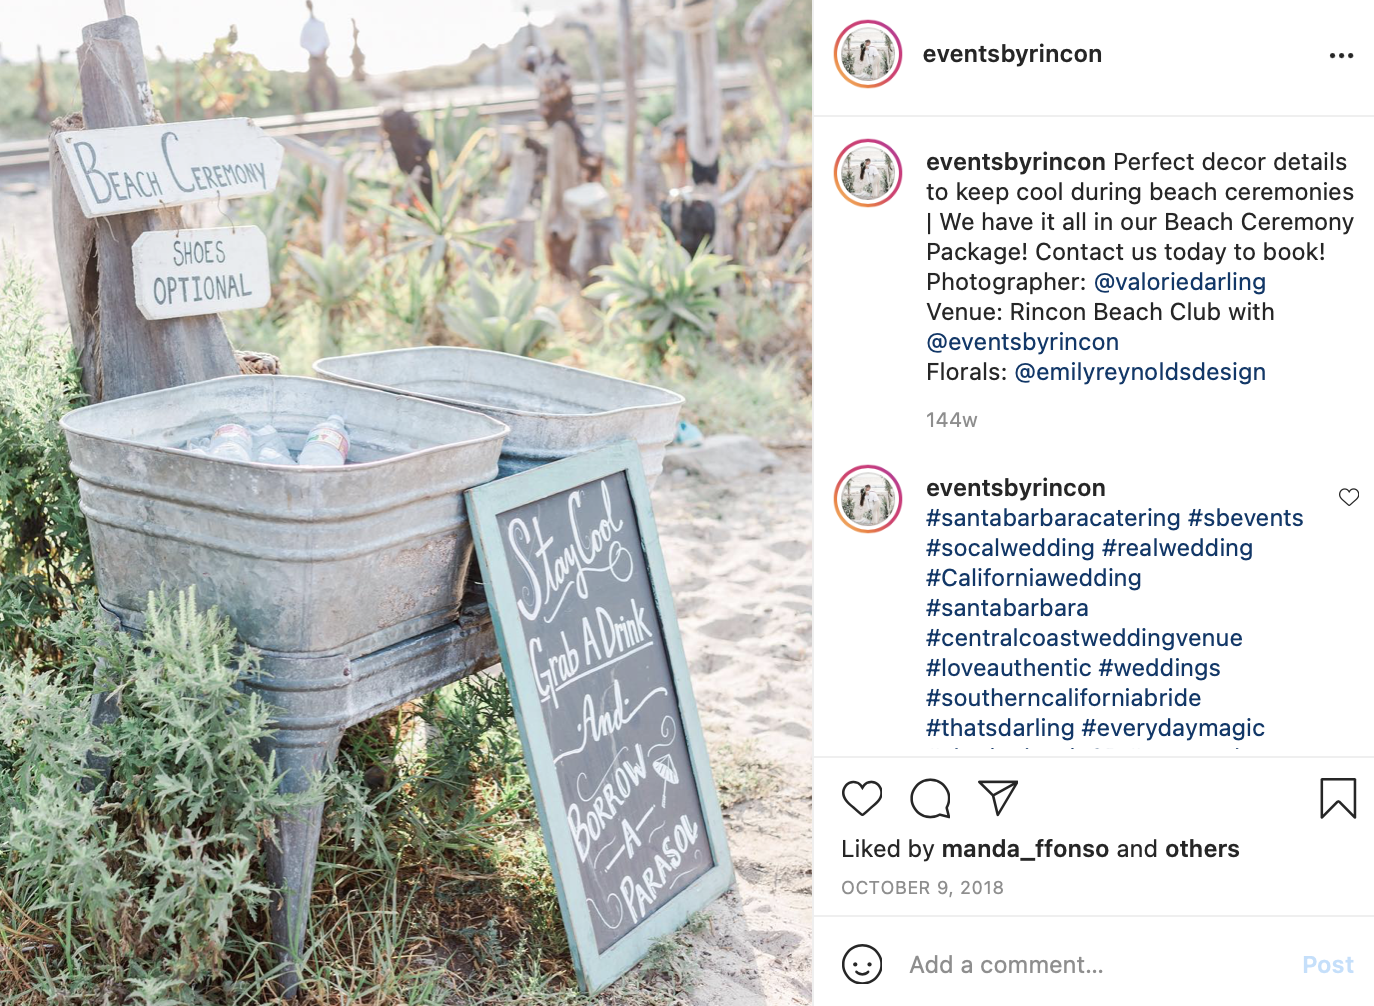Open the caption's eventsbyrincon avatar
The width and height of the screenshot is (1374, 1006).
tap(868, 173)
